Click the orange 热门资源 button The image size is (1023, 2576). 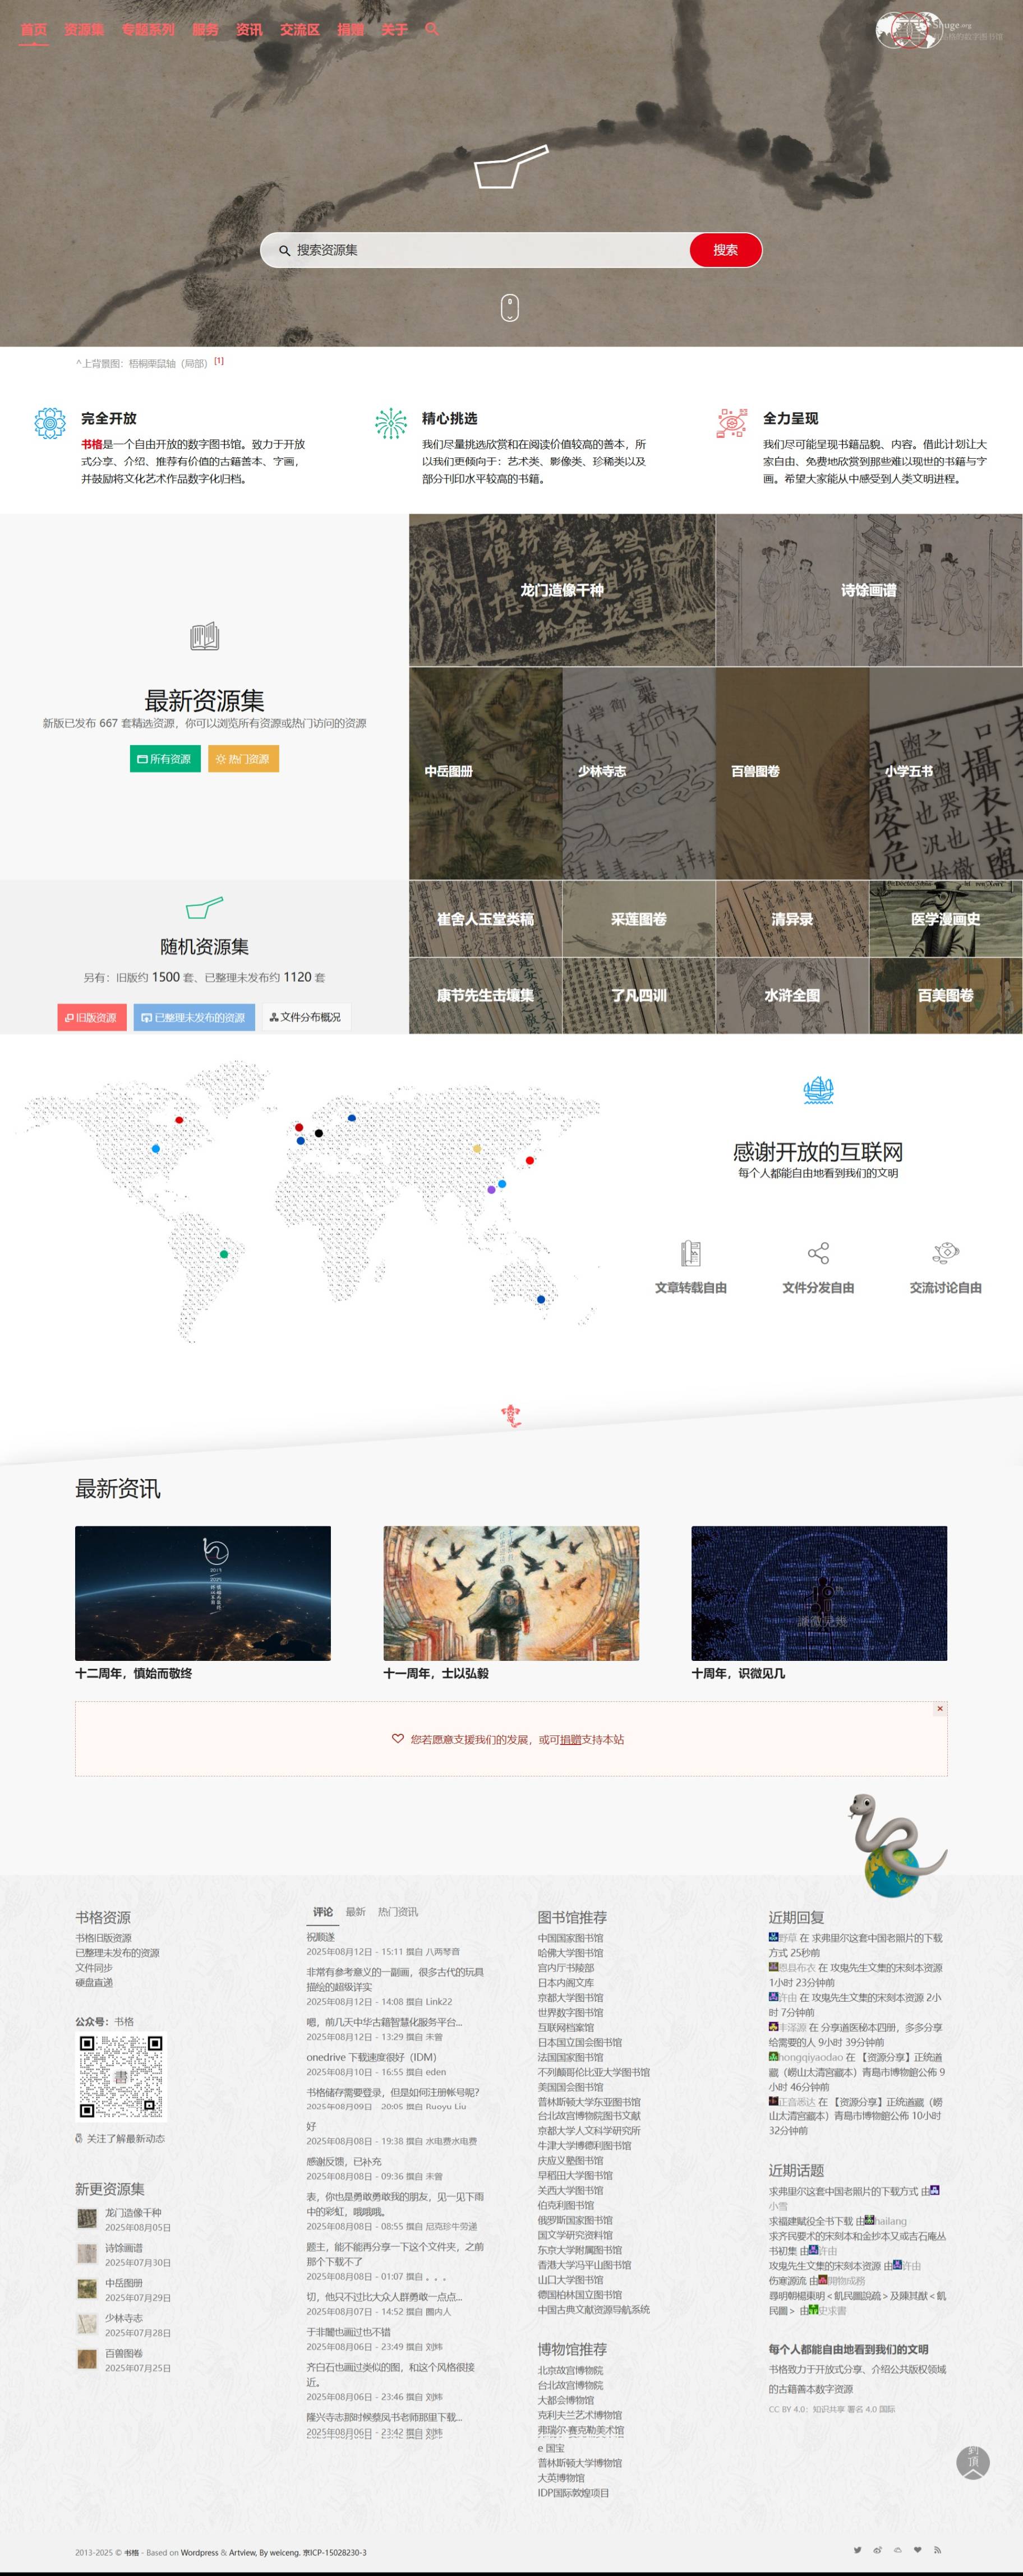tap(243, 759)
